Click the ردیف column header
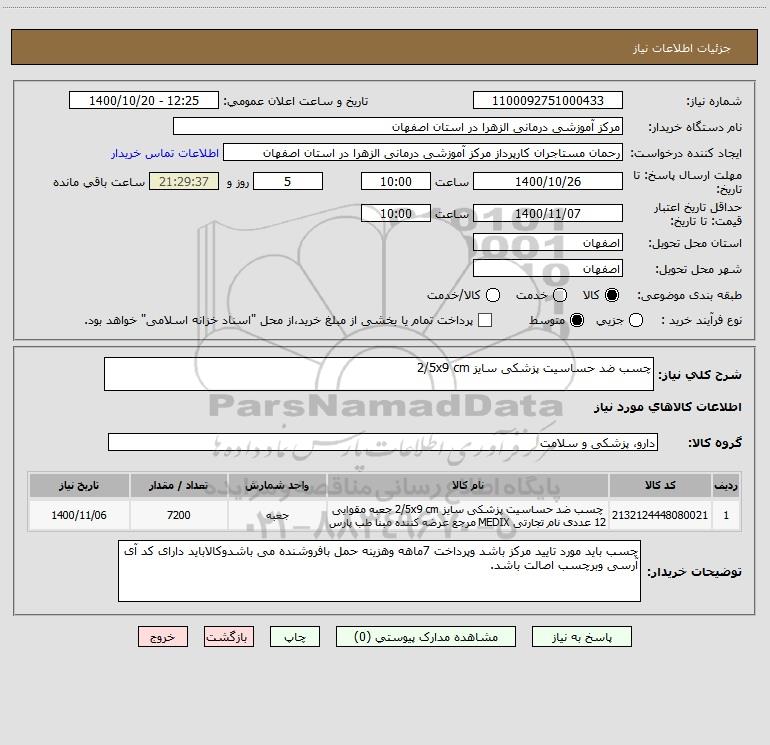This screenshot has width=770, height=745. click(x=726, y=486)
